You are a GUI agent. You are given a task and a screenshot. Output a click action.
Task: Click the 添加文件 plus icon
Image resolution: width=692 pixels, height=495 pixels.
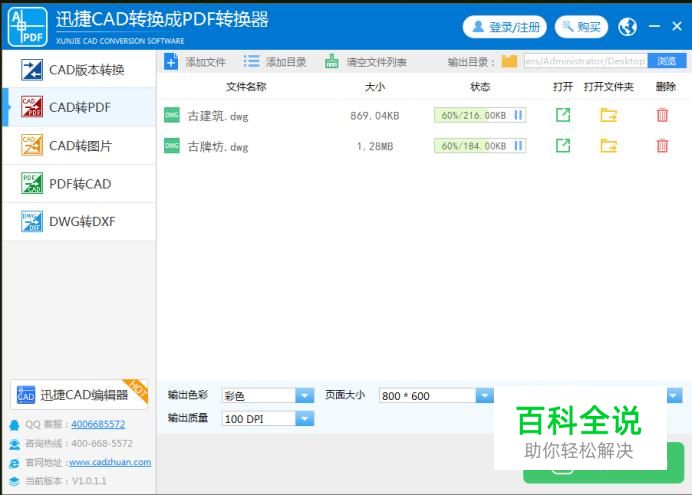click(171, 61)
